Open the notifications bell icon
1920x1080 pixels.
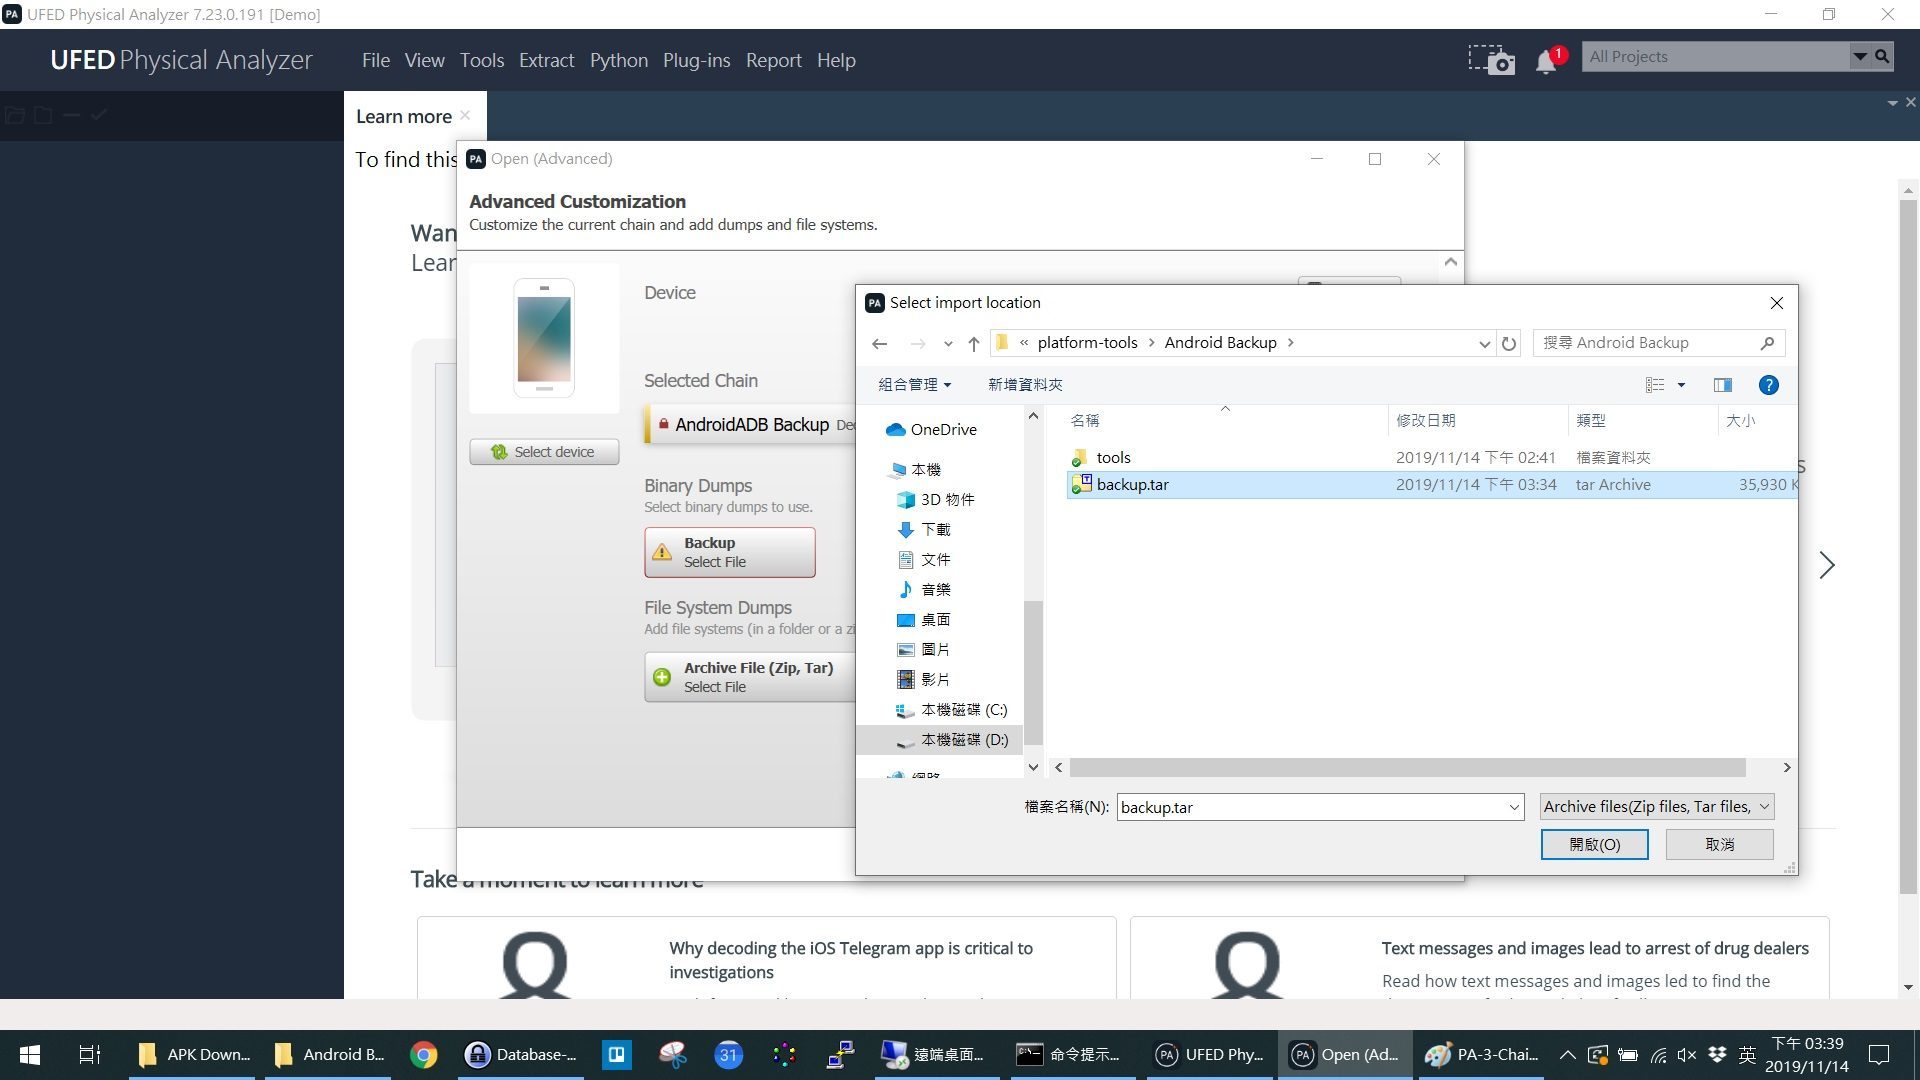click(1546, 62)
